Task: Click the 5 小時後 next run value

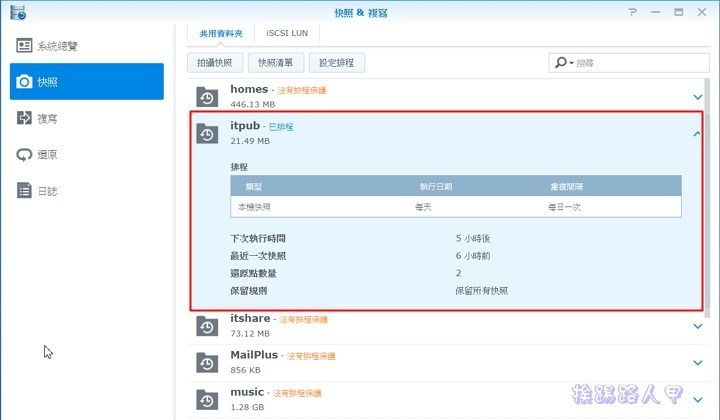Action: (473, 239)
